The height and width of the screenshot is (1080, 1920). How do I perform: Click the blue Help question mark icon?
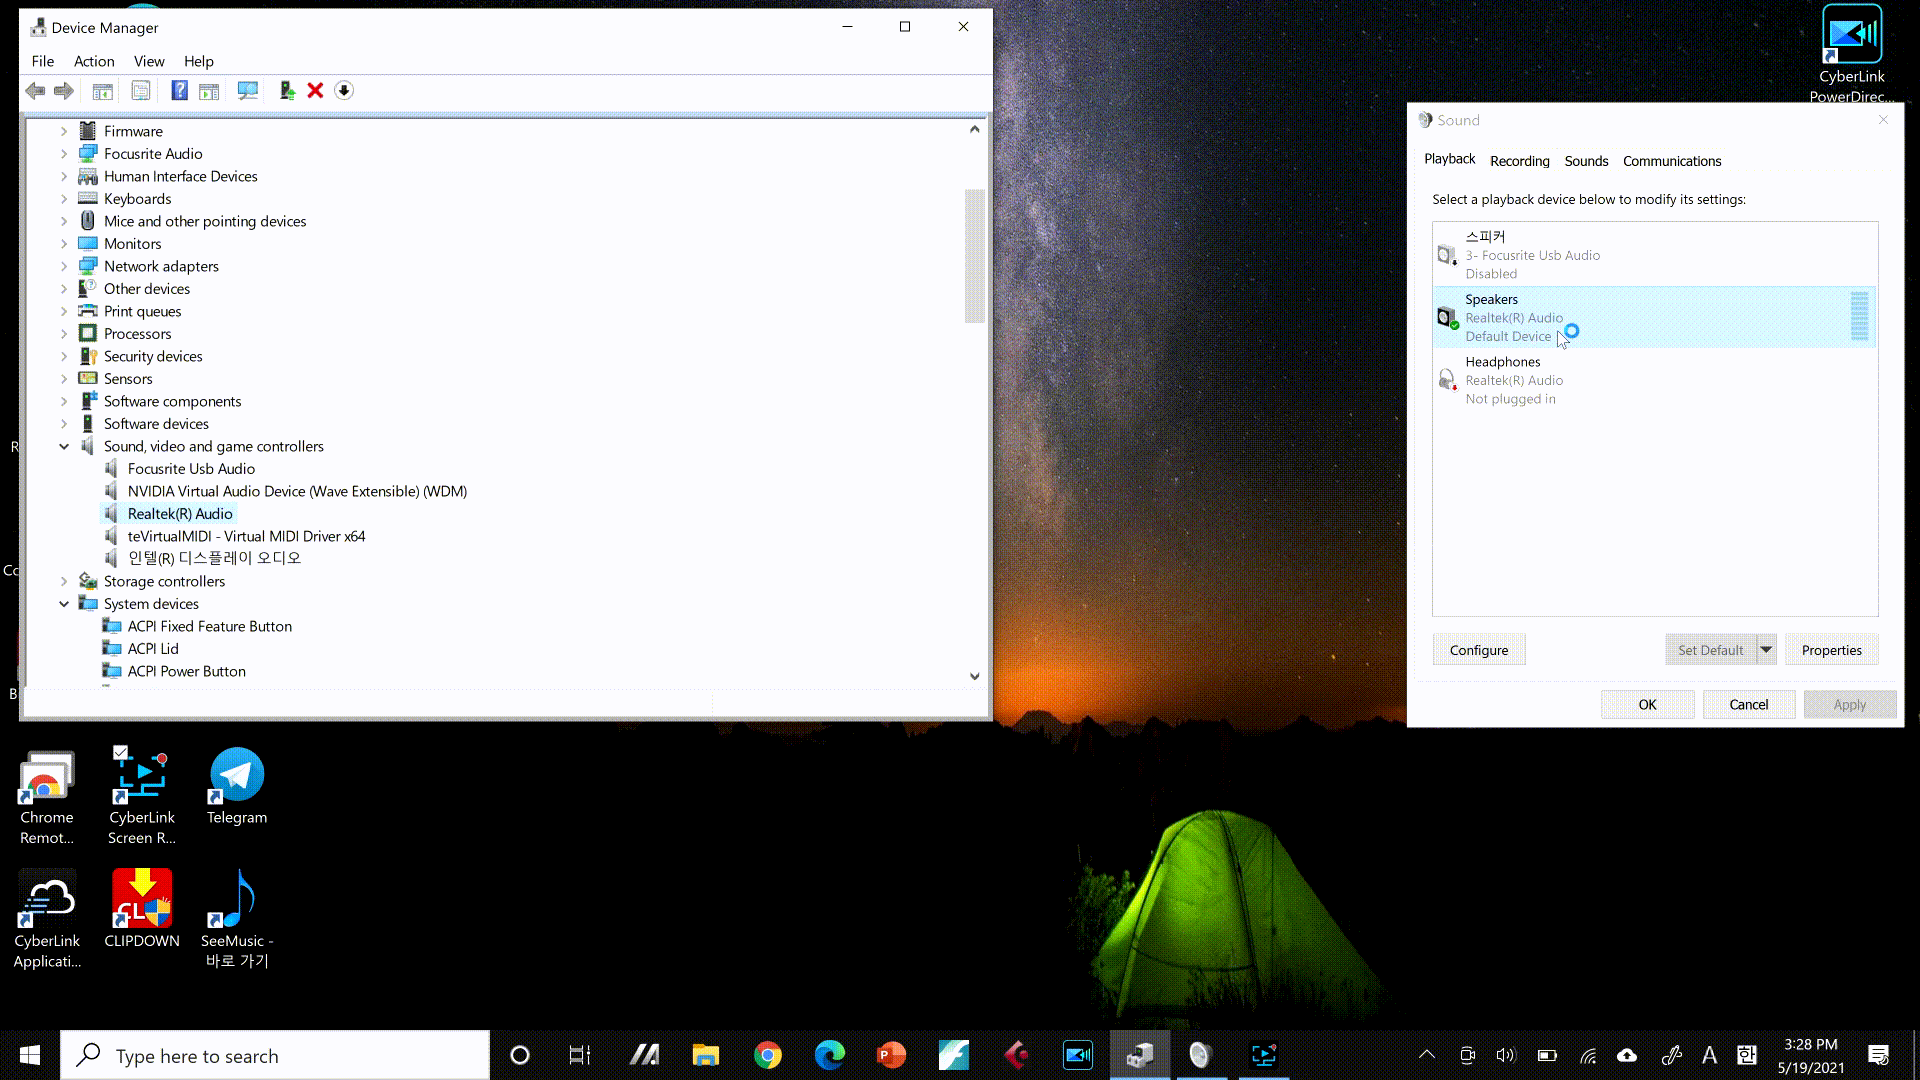(179, 91)
